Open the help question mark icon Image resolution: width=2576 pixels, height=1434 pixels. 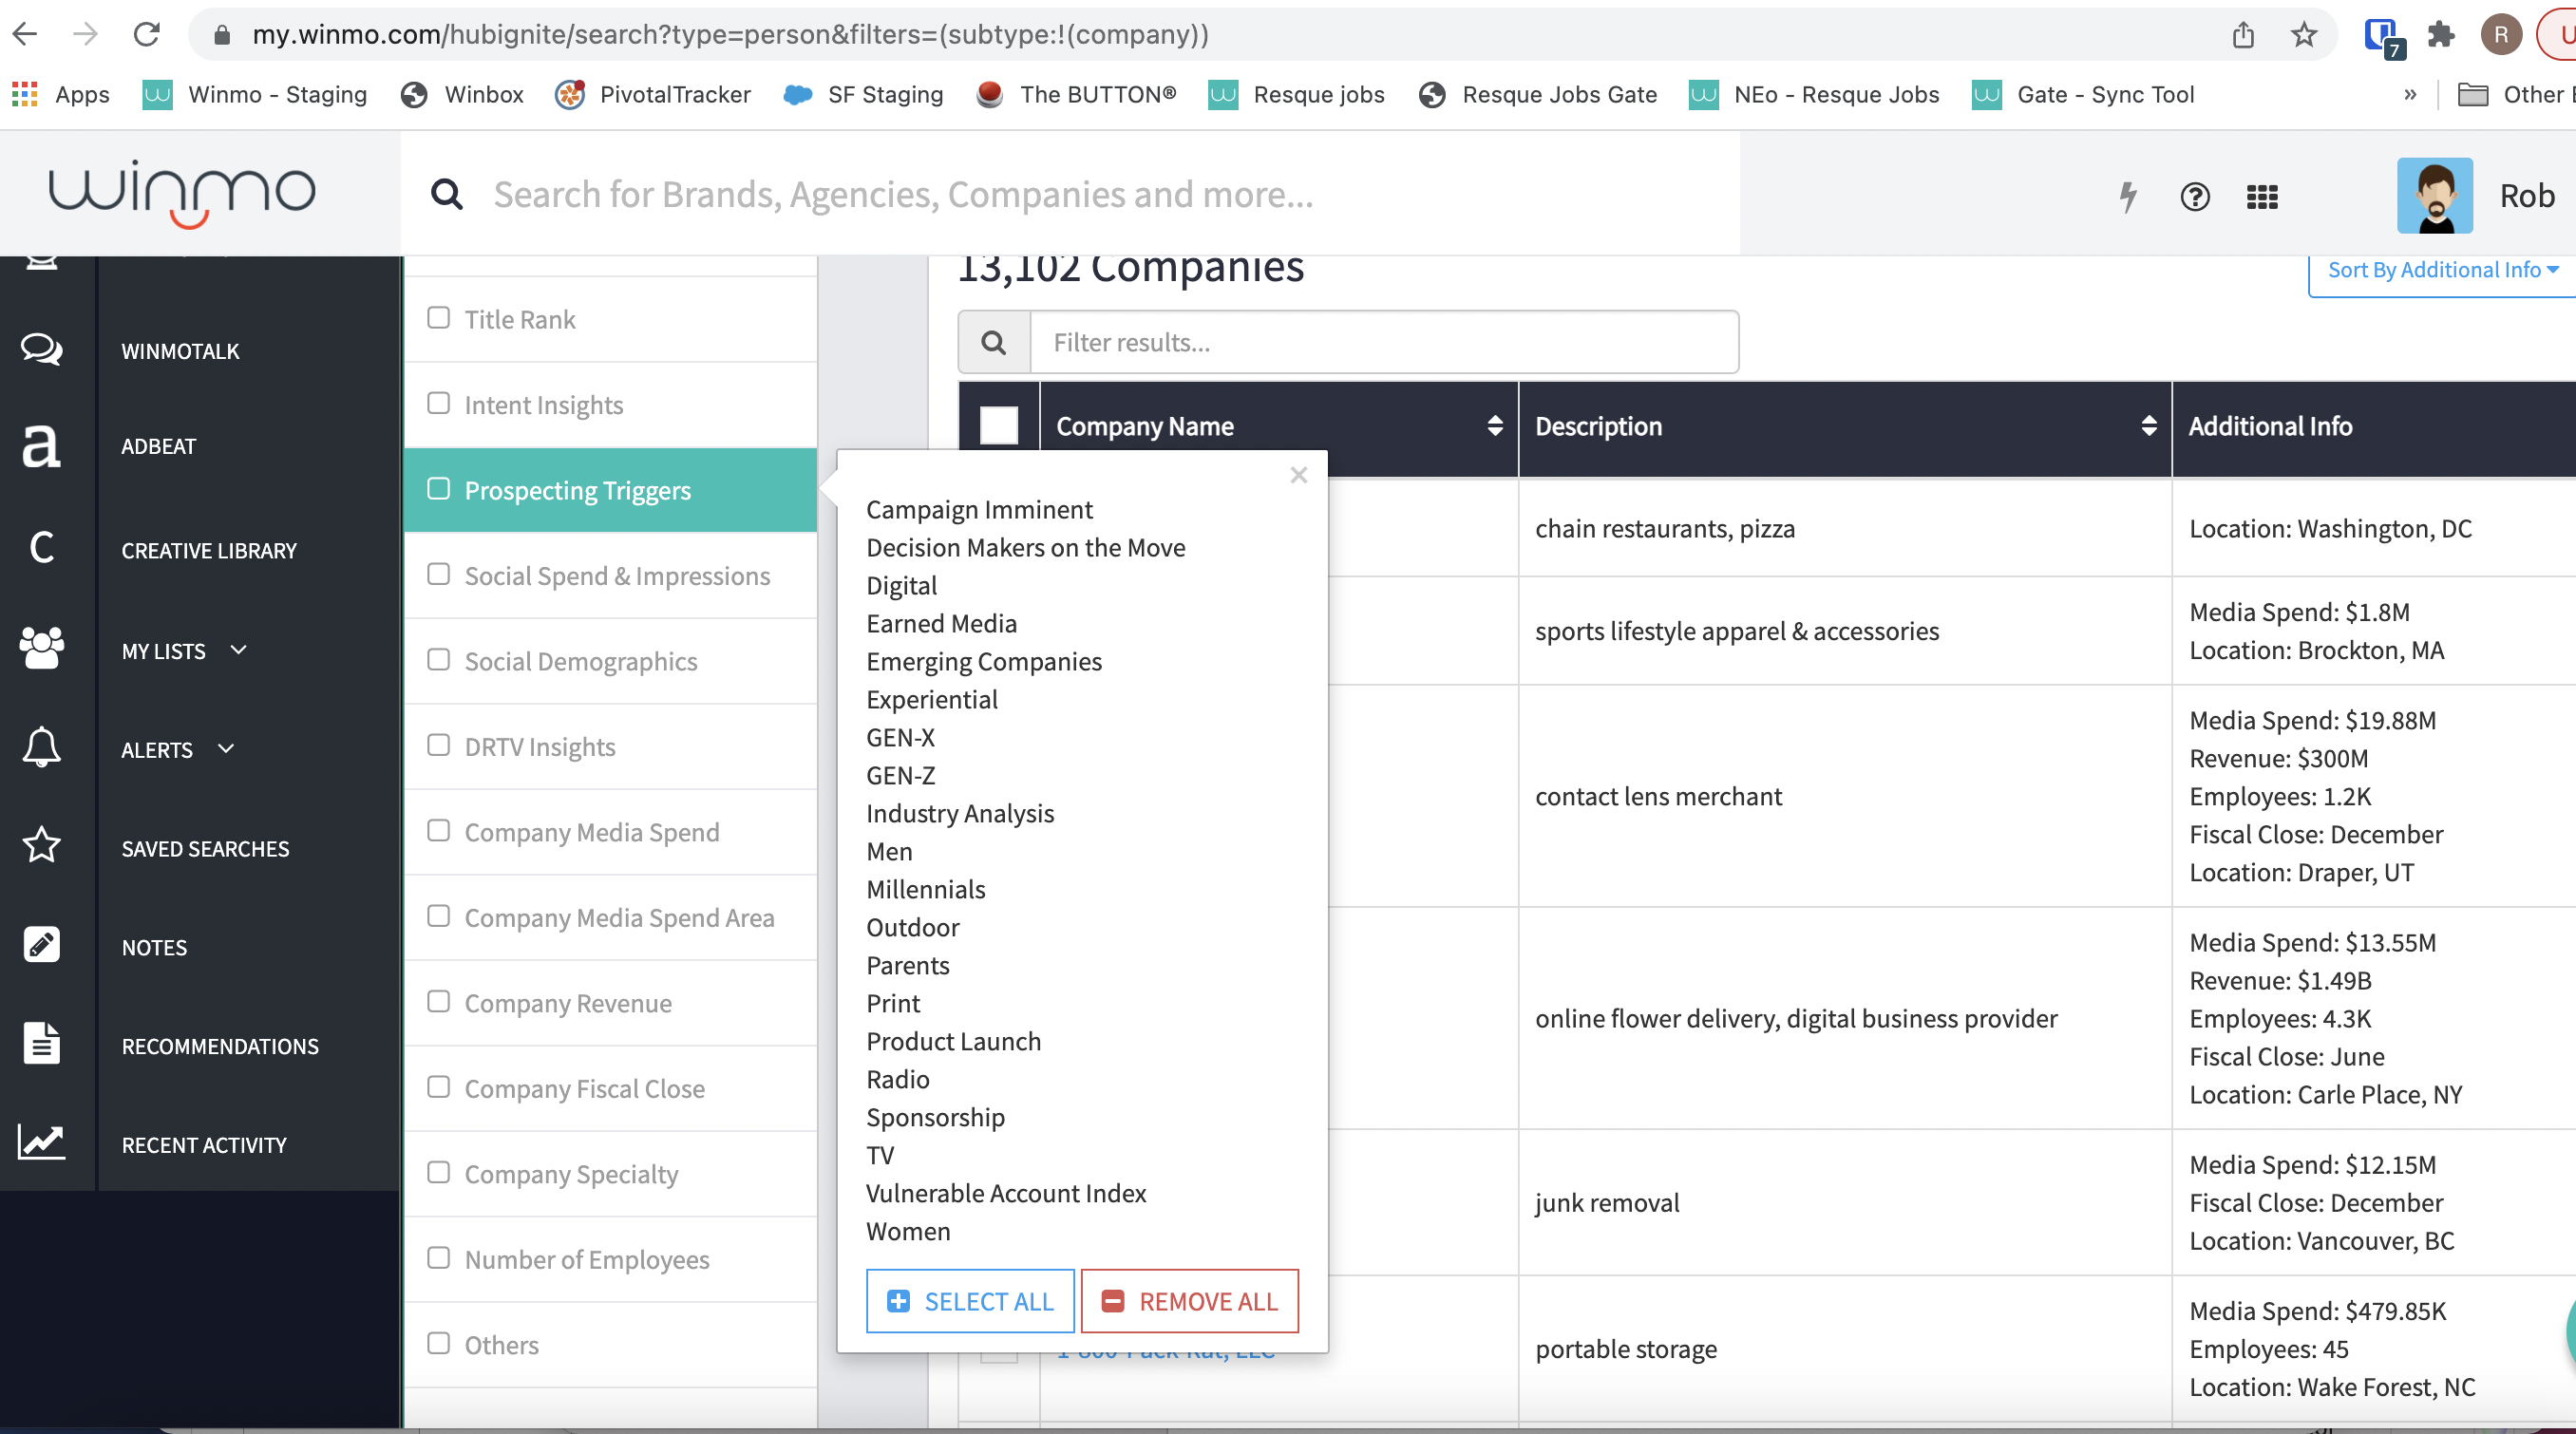pos(2194,196)
